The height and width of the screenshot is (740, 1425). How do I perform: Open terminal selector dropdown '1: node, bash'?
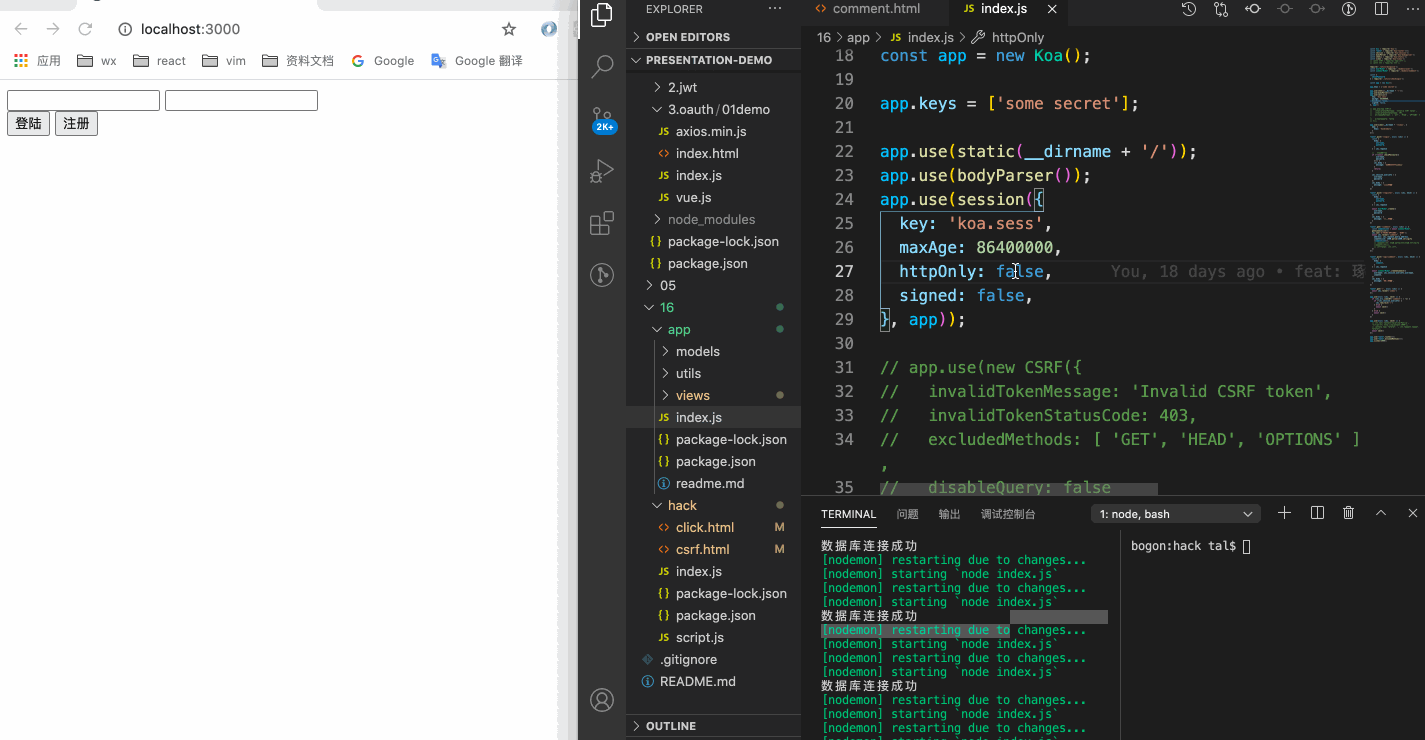tap(1176, 514)
